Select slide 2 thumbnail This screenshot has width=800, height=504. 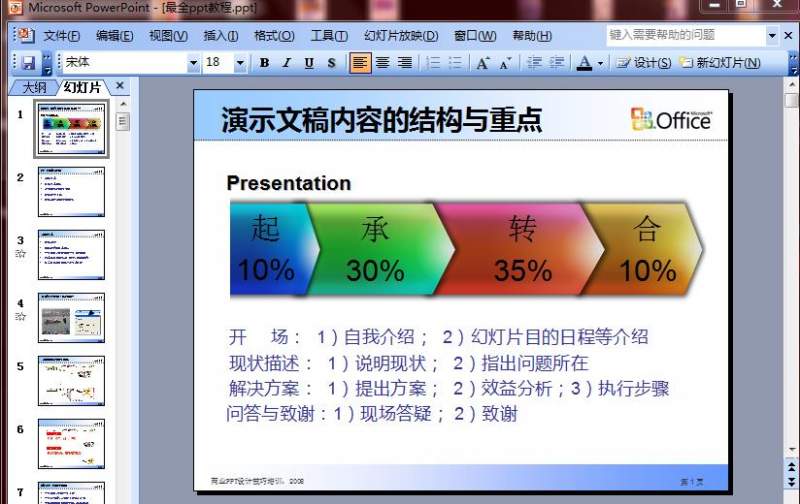pos(71,192)
